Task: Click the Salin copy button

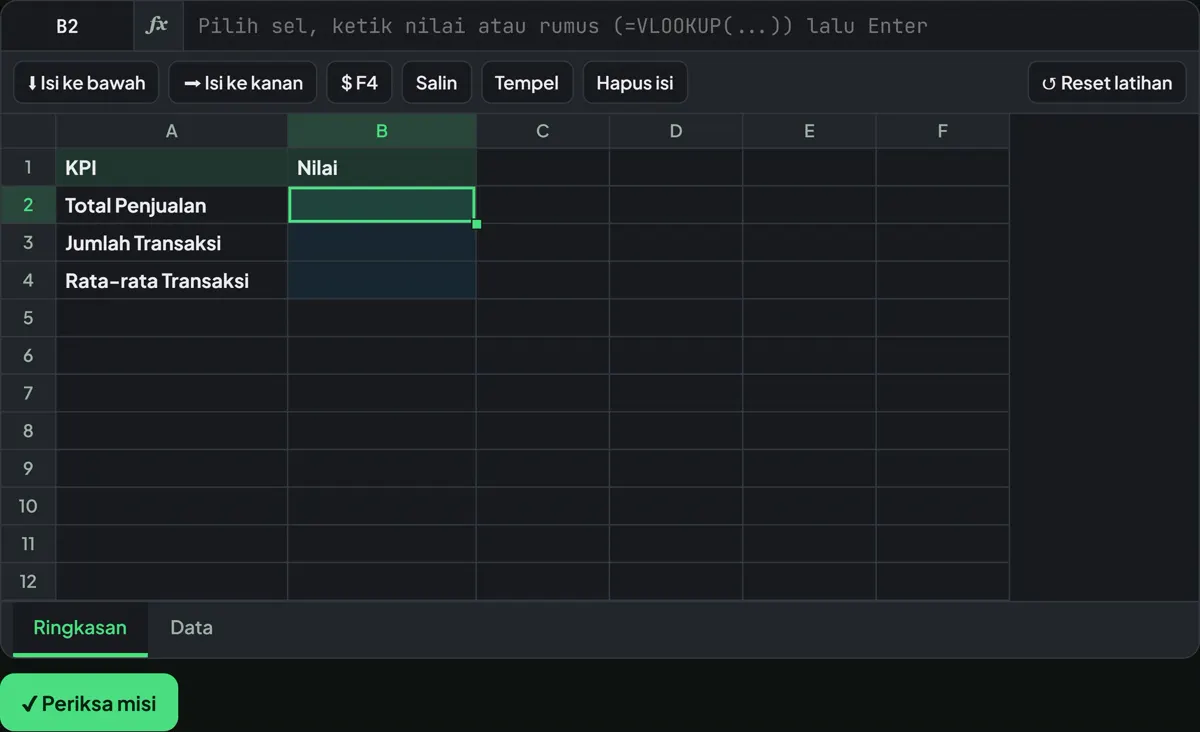Action: [x=436, y=83]
